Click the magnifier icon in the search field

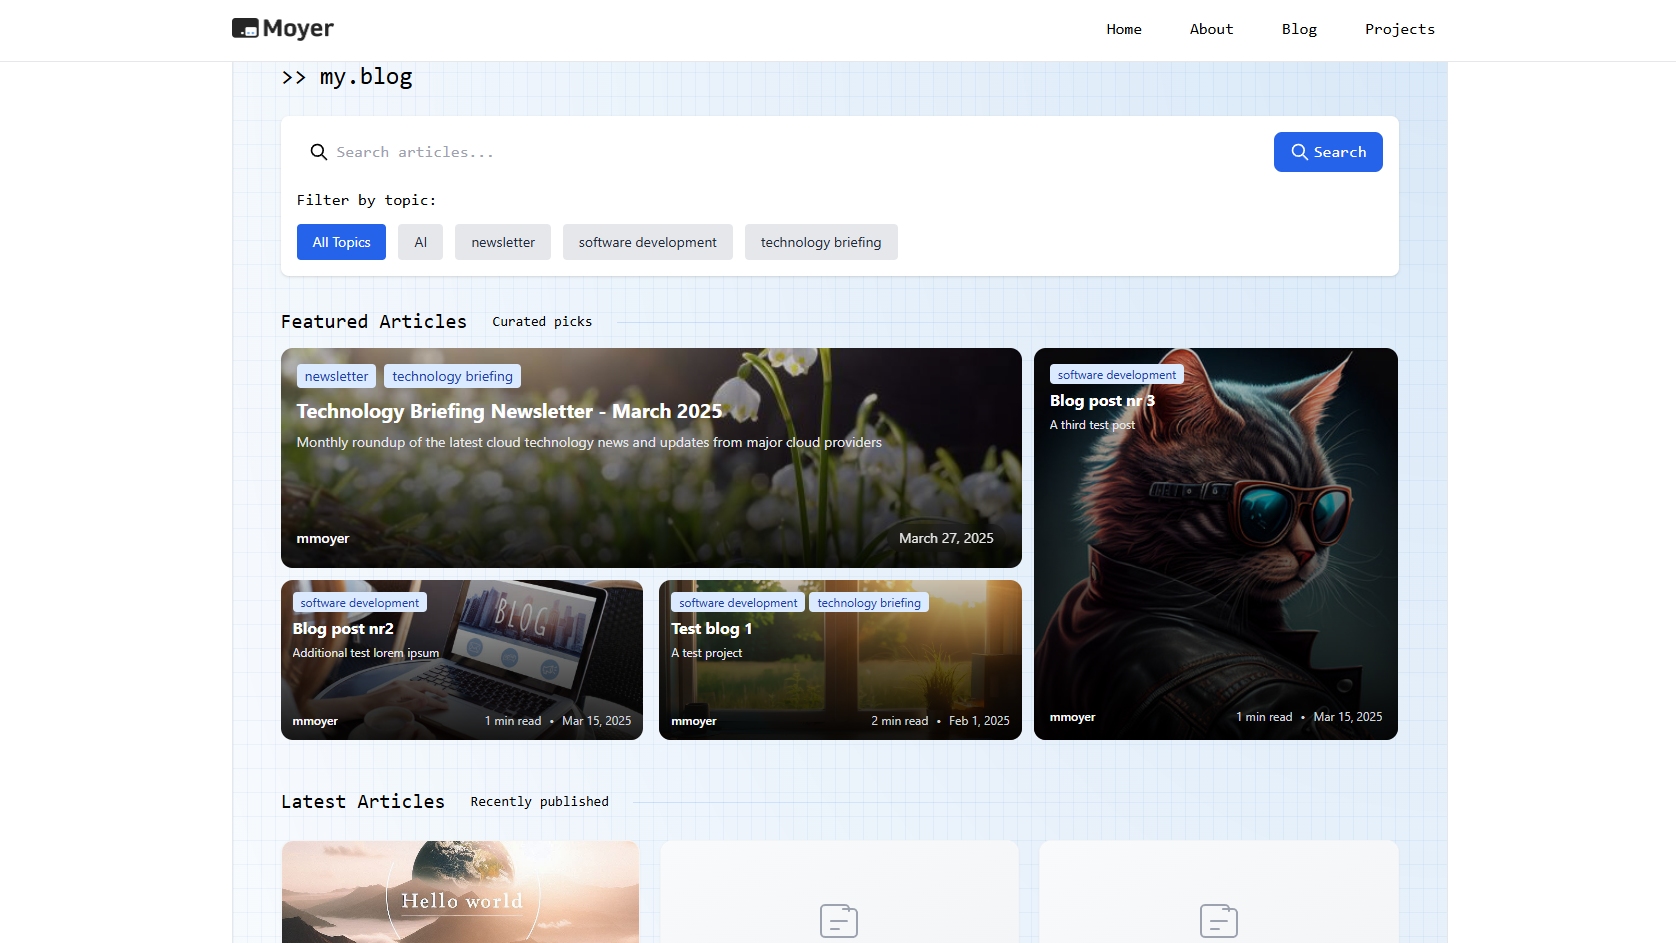click(x=318, y=152)
